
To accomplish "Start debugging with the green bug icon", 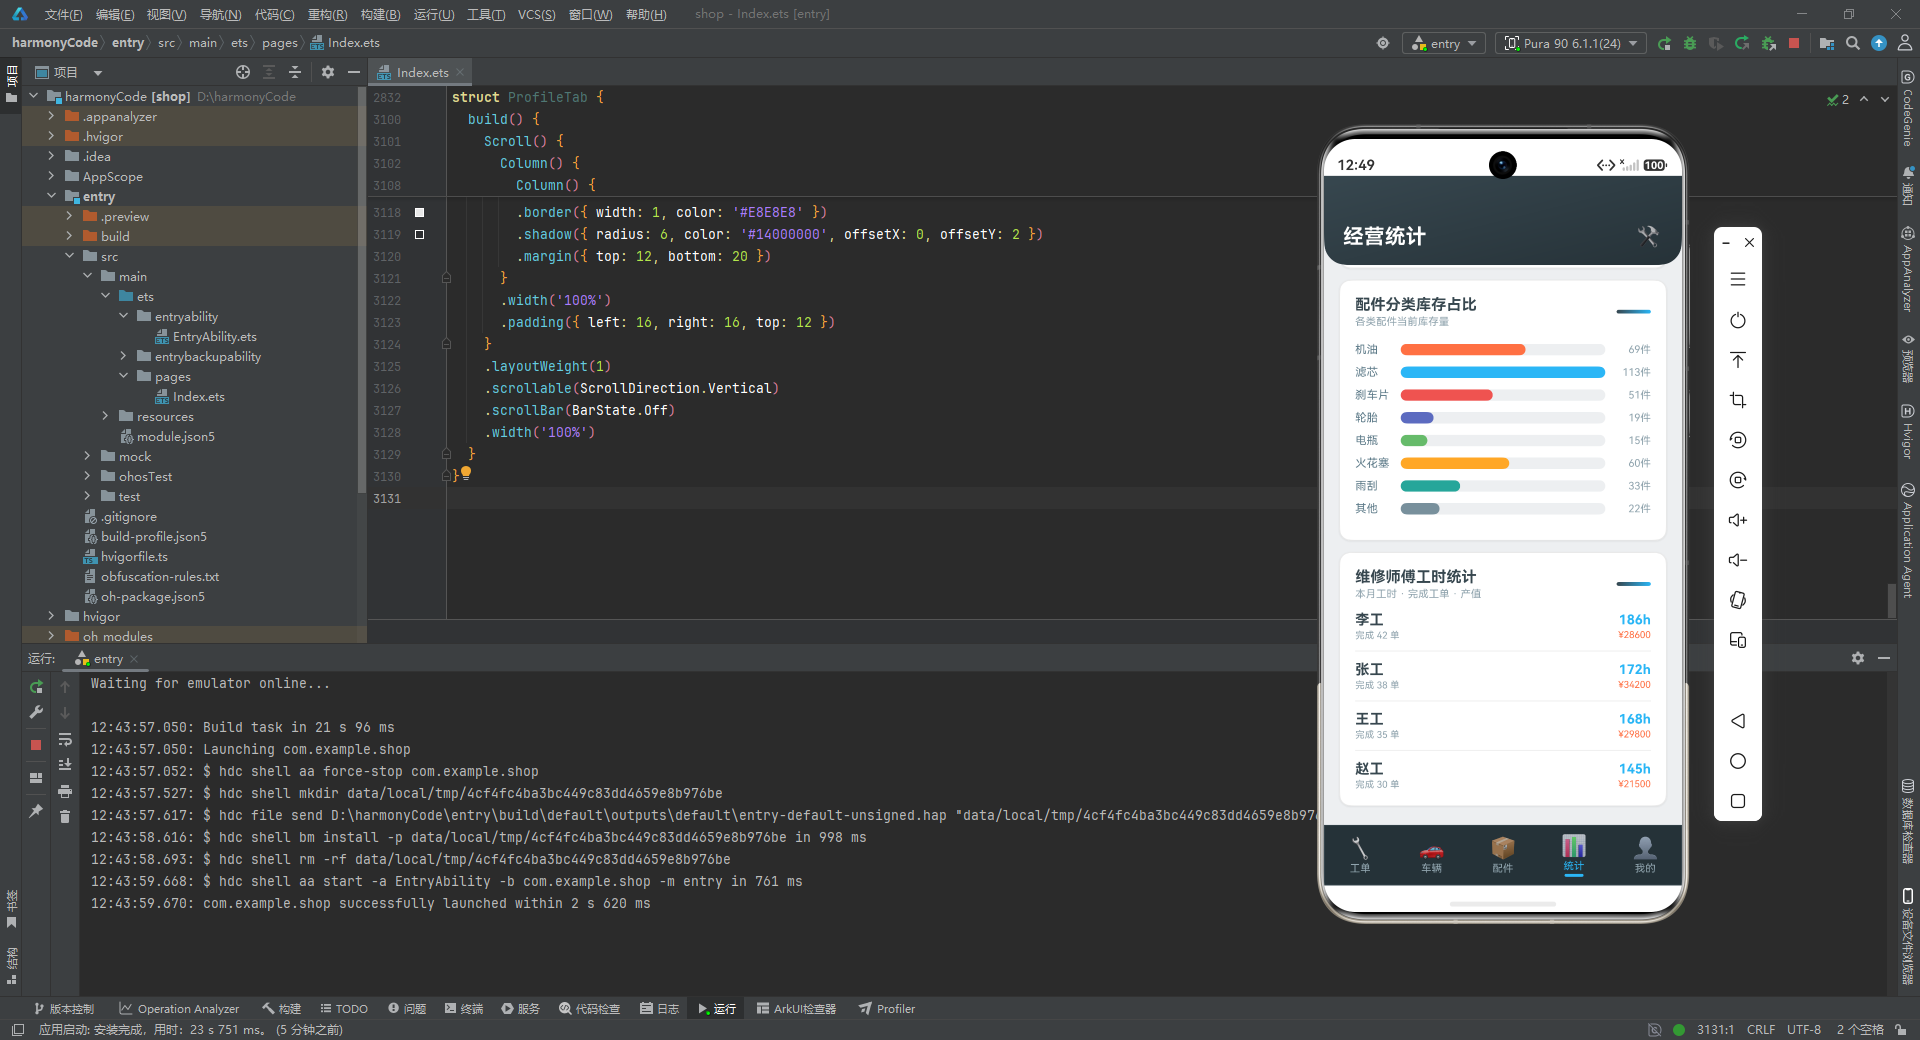I will coord(1690,43).
